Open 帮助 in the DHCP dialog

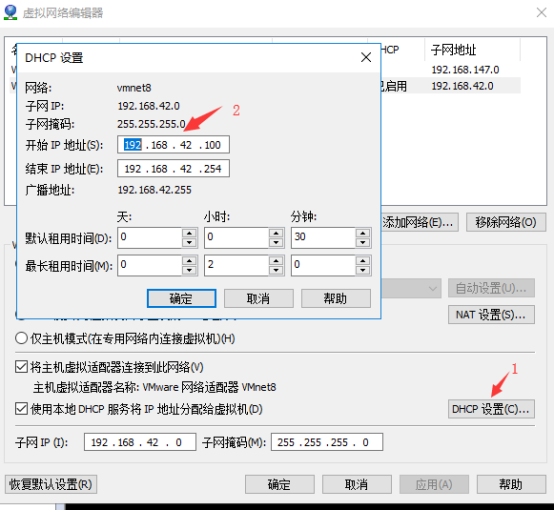(x=336, y=299)
